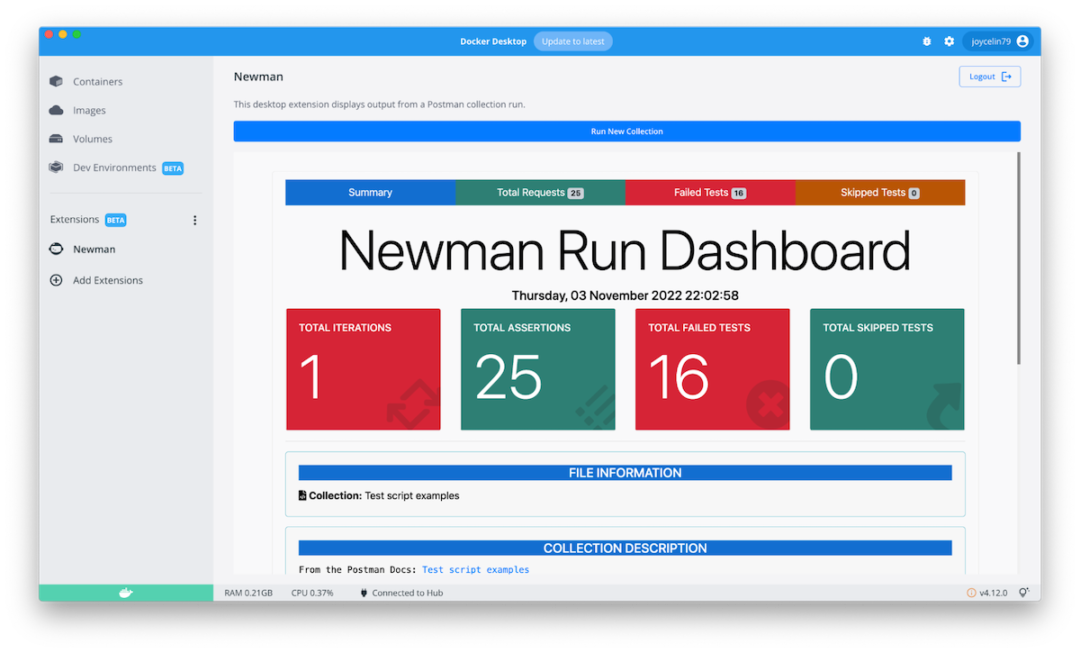Click the Docker whale icon in the footer

click(124, 592)
